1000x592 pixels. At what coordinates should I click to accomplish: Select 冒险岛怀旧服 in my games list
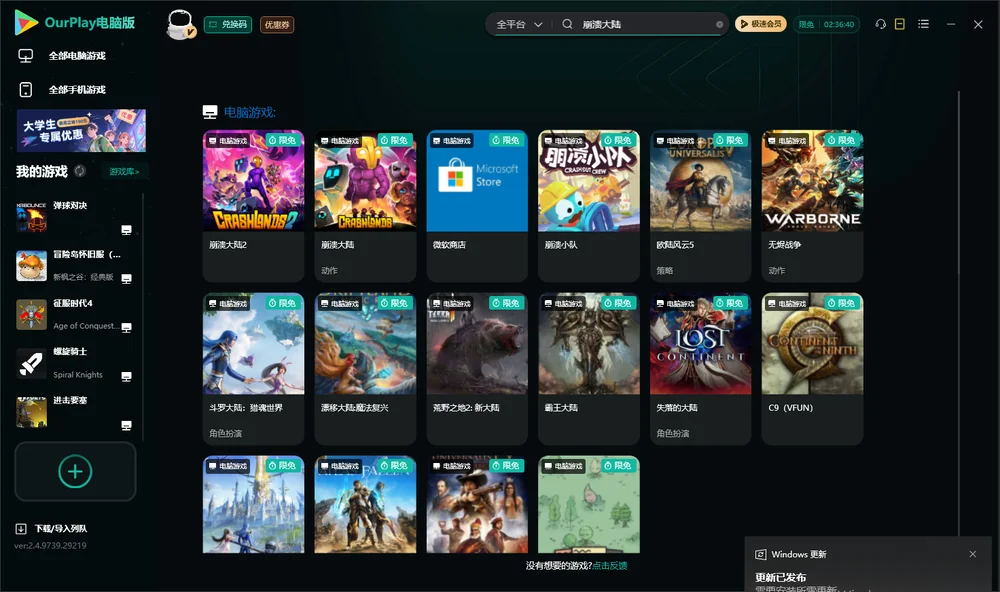75,266
